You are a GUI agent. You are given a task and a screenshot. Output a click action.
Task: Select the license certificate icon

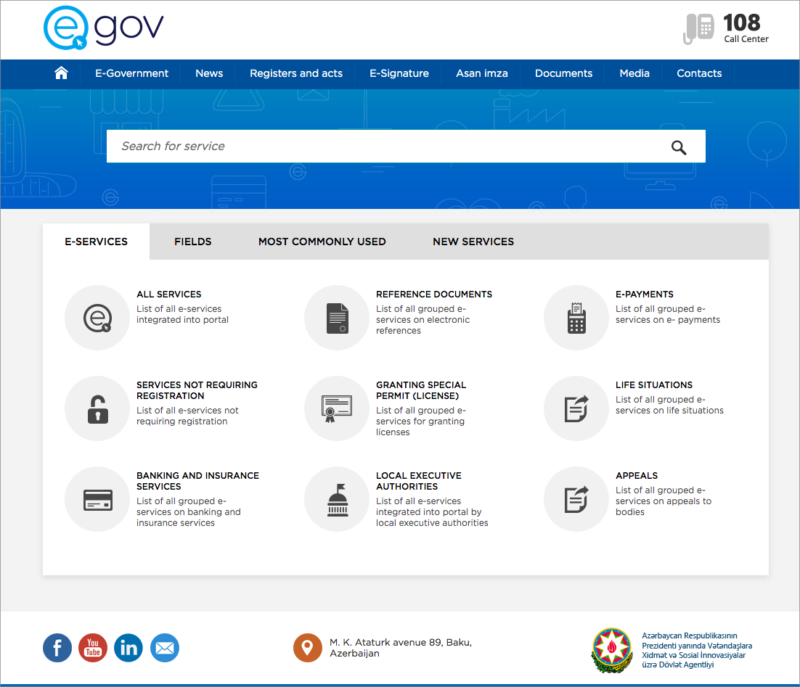[336, 408]
